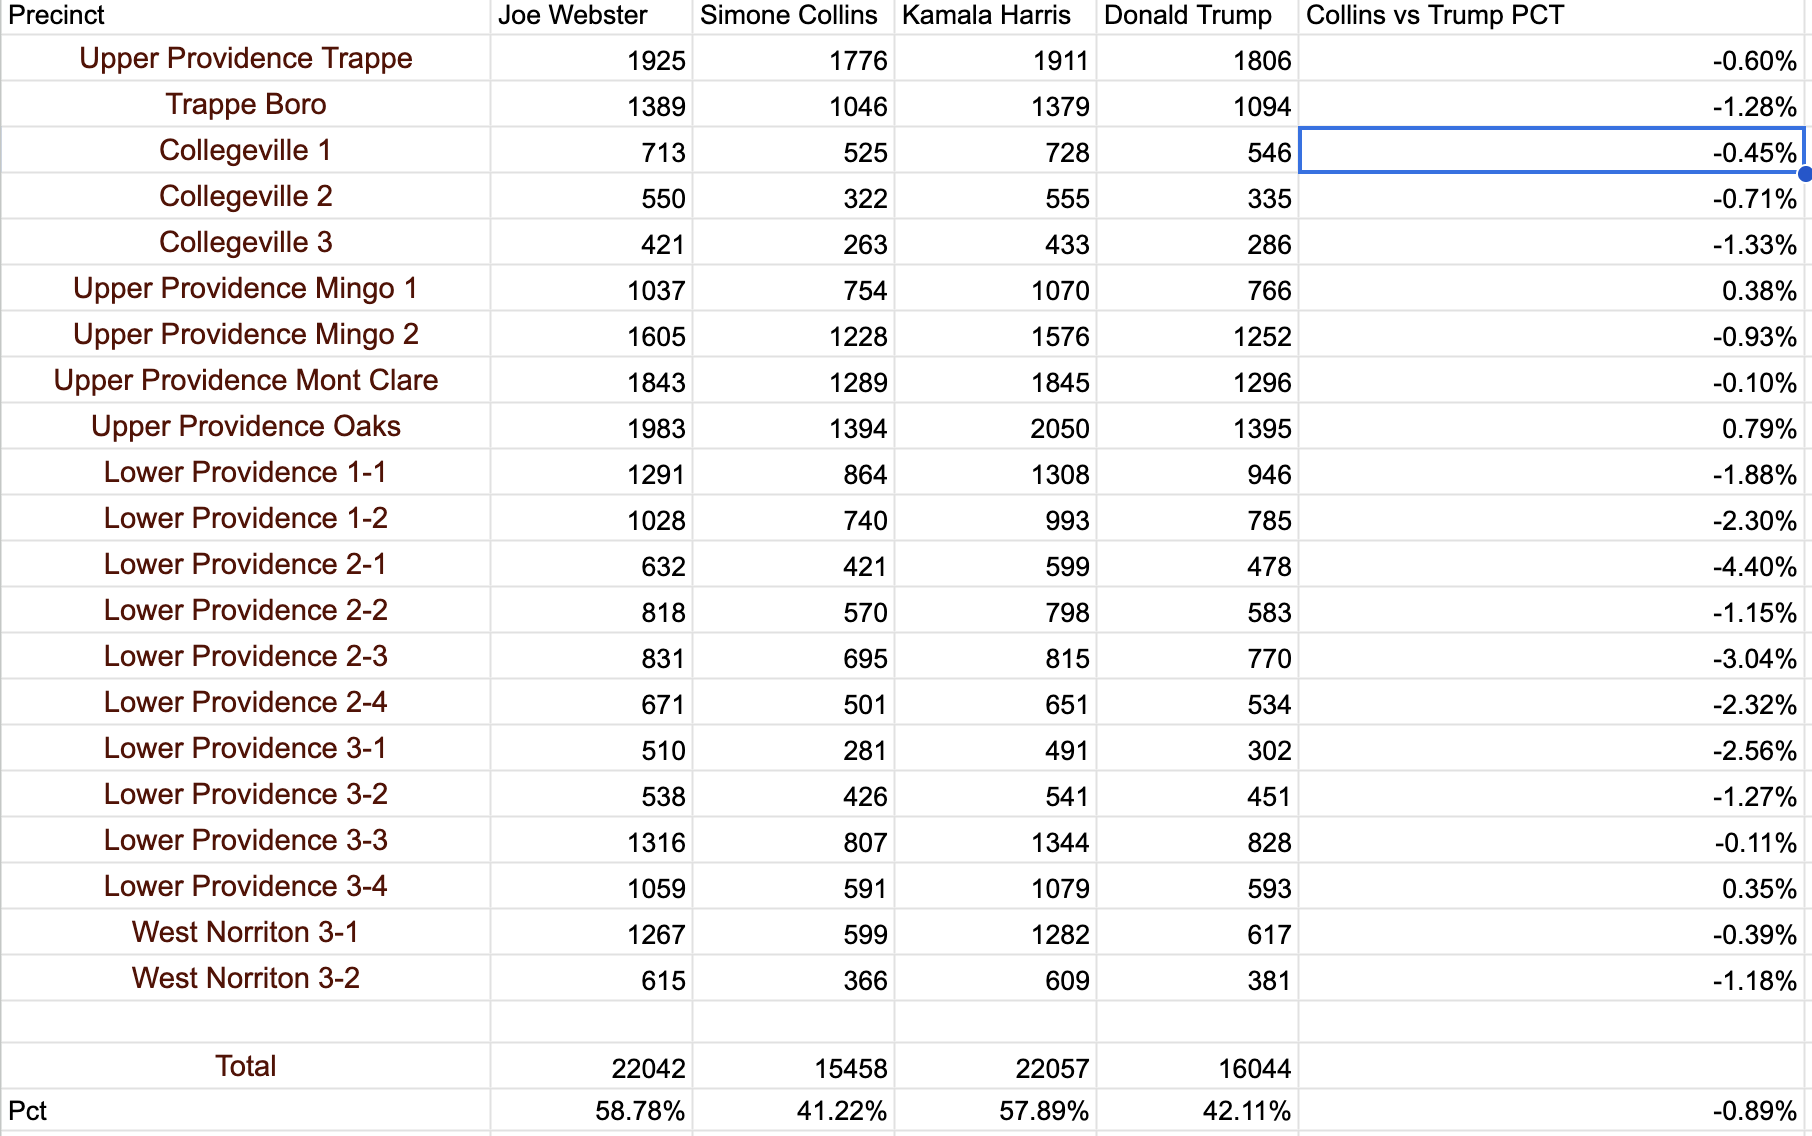The height and width of the screenshot is (1136, 1812).
Task: Select Trump's 546 Collegeville 1 value
Action: (x=1198, y=151)
